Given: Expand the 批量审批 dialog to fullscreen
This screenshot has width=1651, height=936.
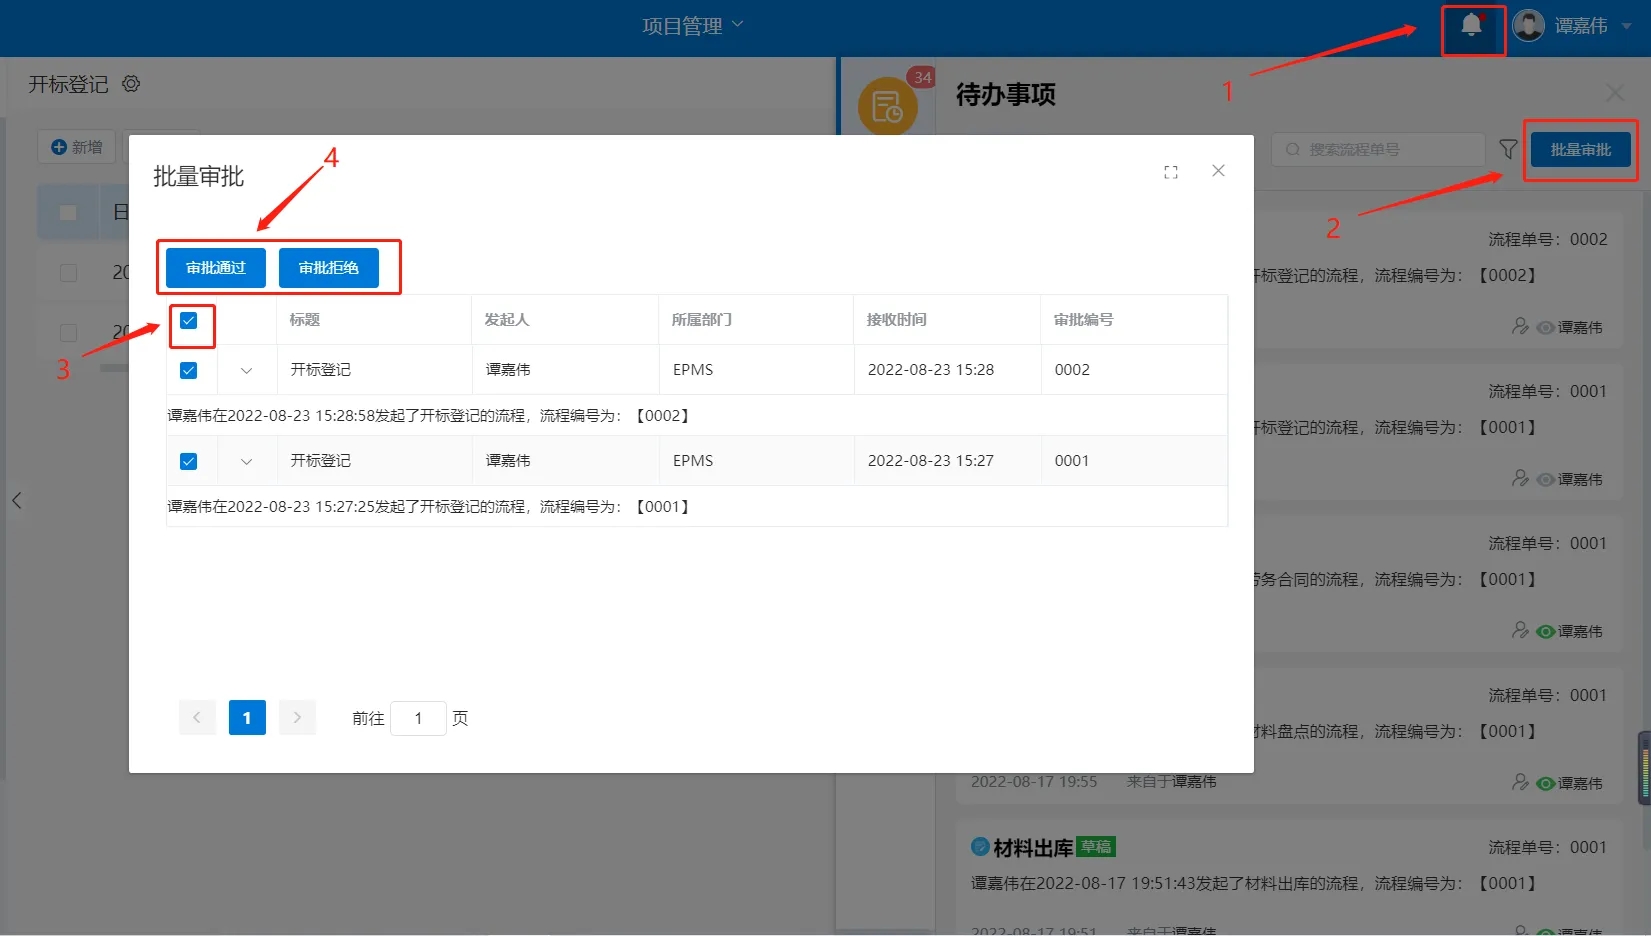Looking at the screenshot, I should pos(1171,172).
